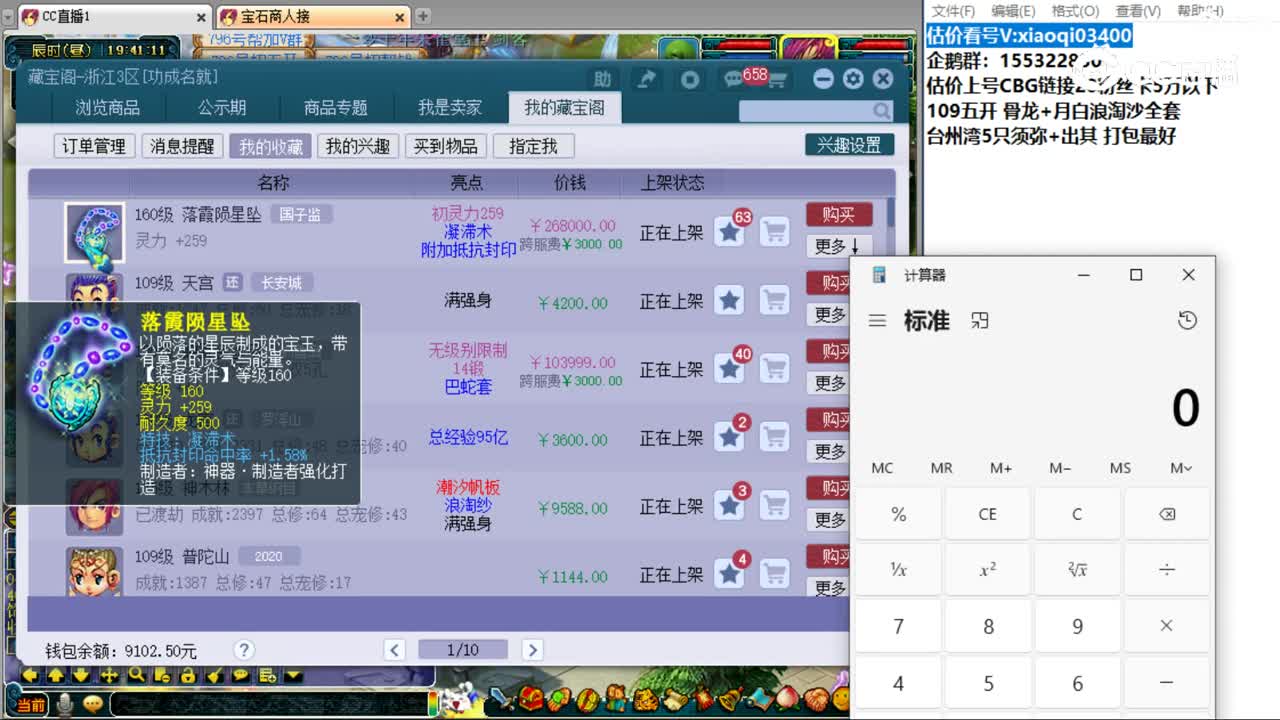The image size is (1280, 720).
Task: Toggle the favorite star on 落霞陨星坠 listing
Action: click(x=729, y=233)
